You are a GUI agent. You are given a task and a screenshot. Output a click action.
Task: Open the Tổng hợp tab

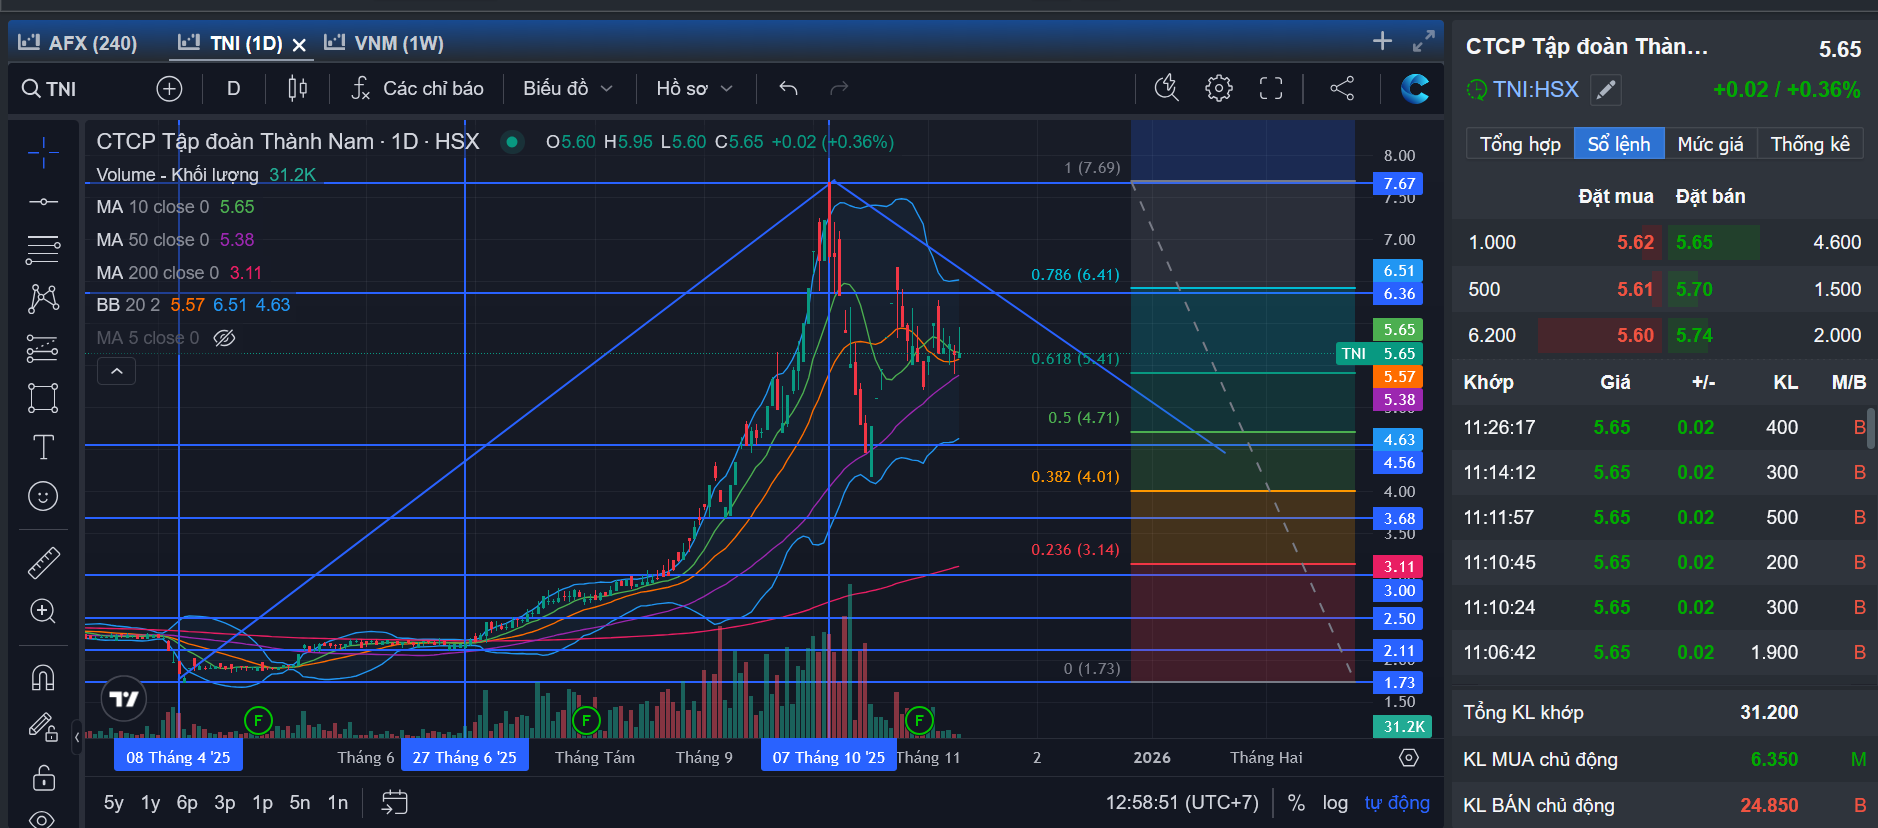1520,144
